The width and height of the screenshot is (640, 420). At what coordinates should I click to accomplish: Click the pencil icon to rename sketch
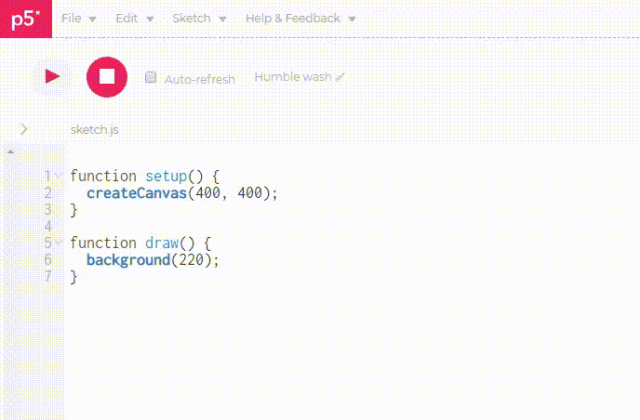pos(340,77)
